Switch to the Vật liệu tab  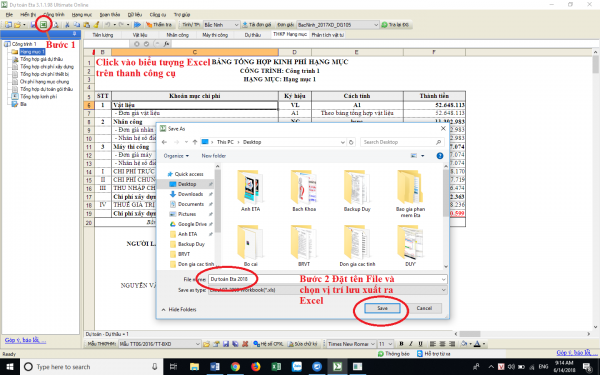tap(140, 35)
